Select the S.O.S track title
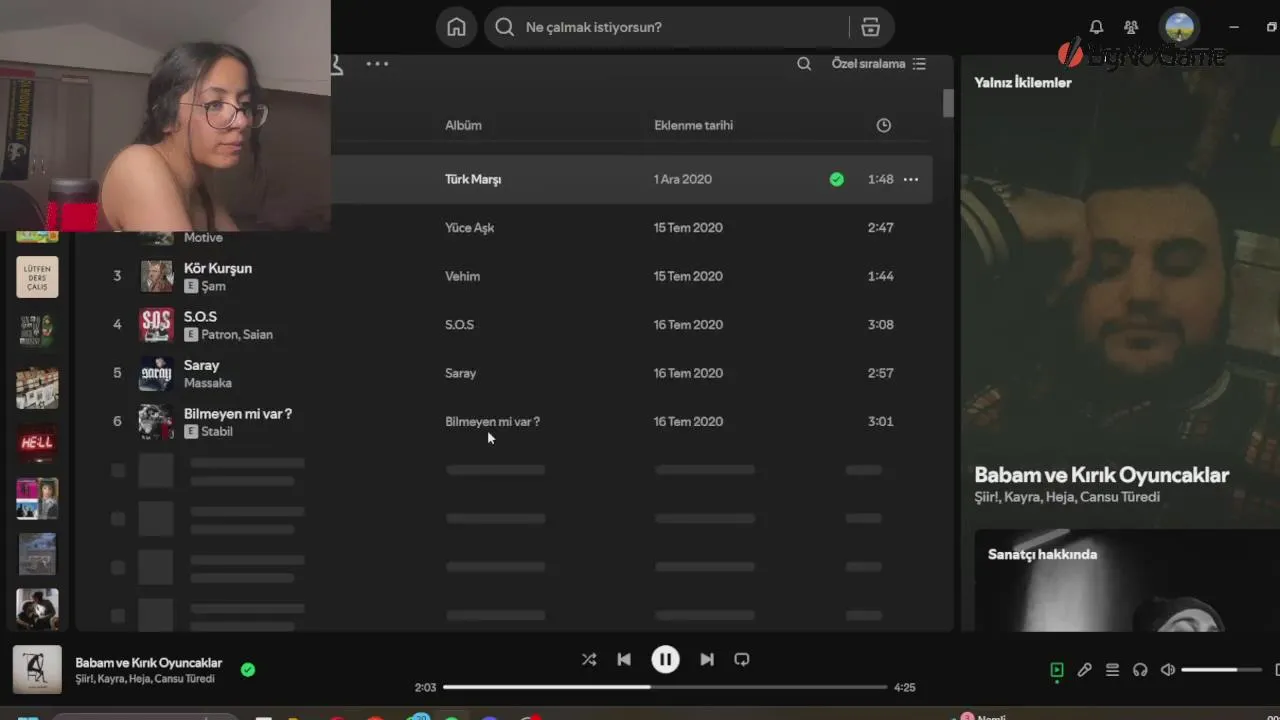The height and width of the screenshot is (720, 1280). 200,316
